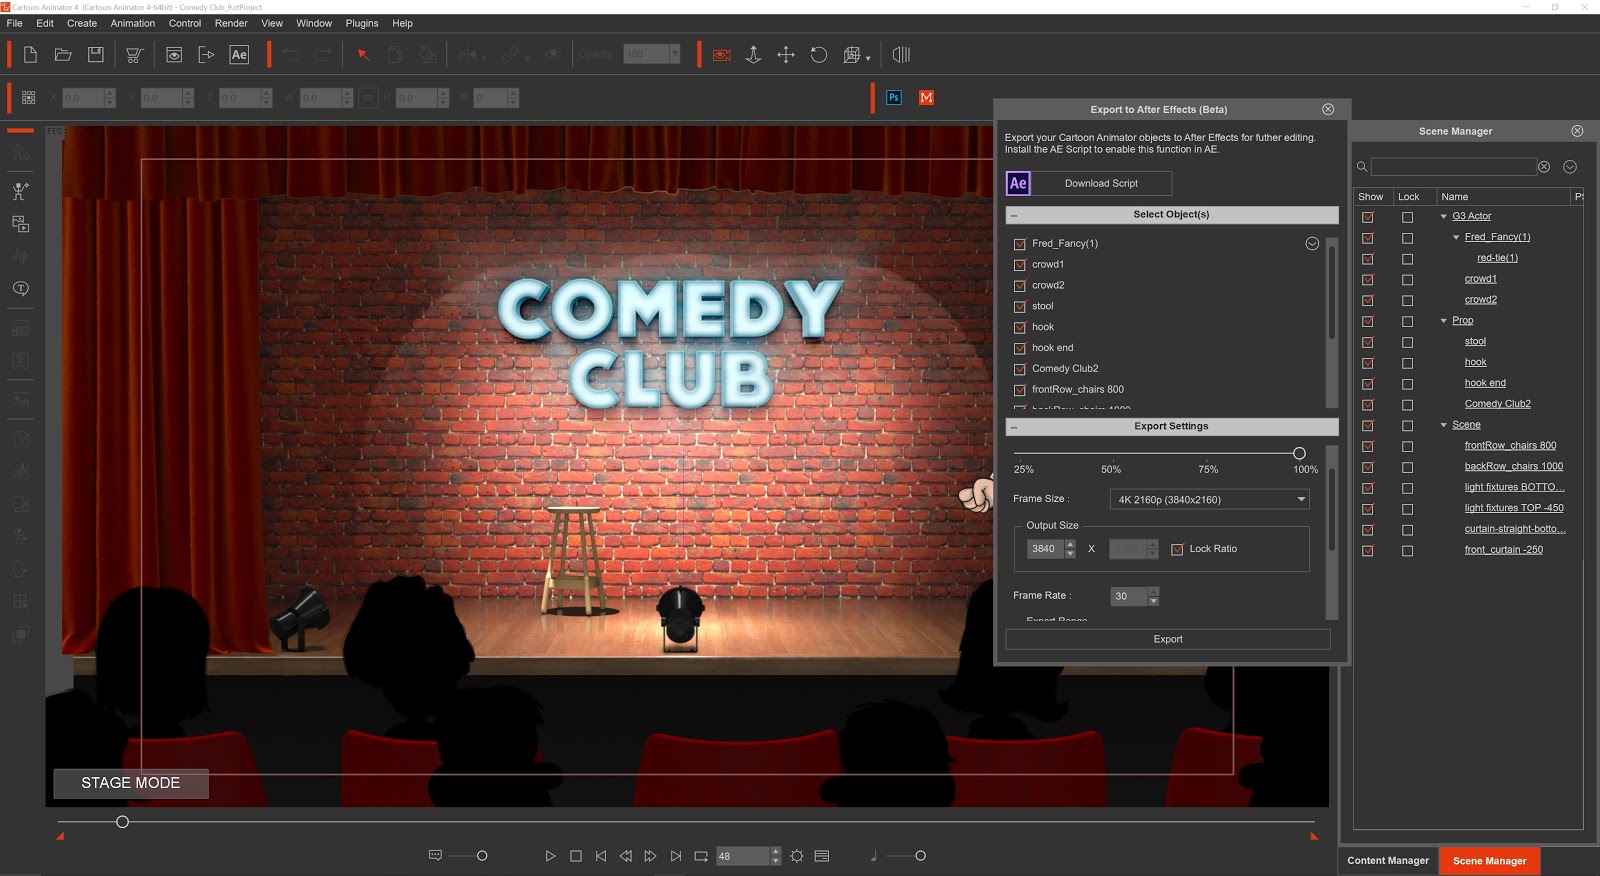This screenshot has width=1600, height=876.
Task: Toggle the timeline panel icon
Action: [901, 55]
